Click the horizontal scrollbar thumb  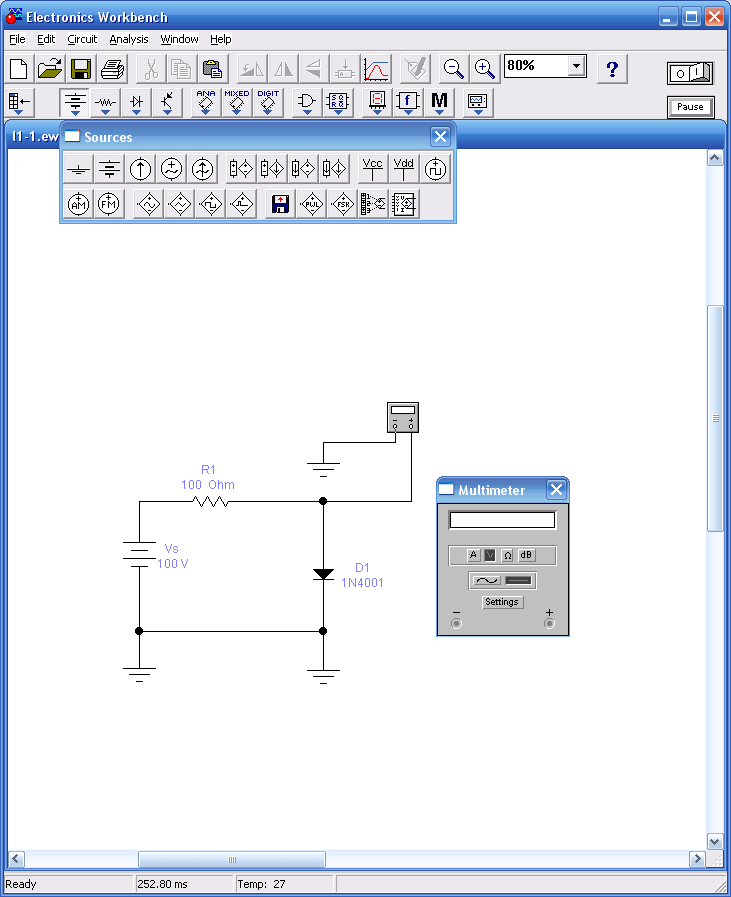pyautogui.click(x=232, y=859)
